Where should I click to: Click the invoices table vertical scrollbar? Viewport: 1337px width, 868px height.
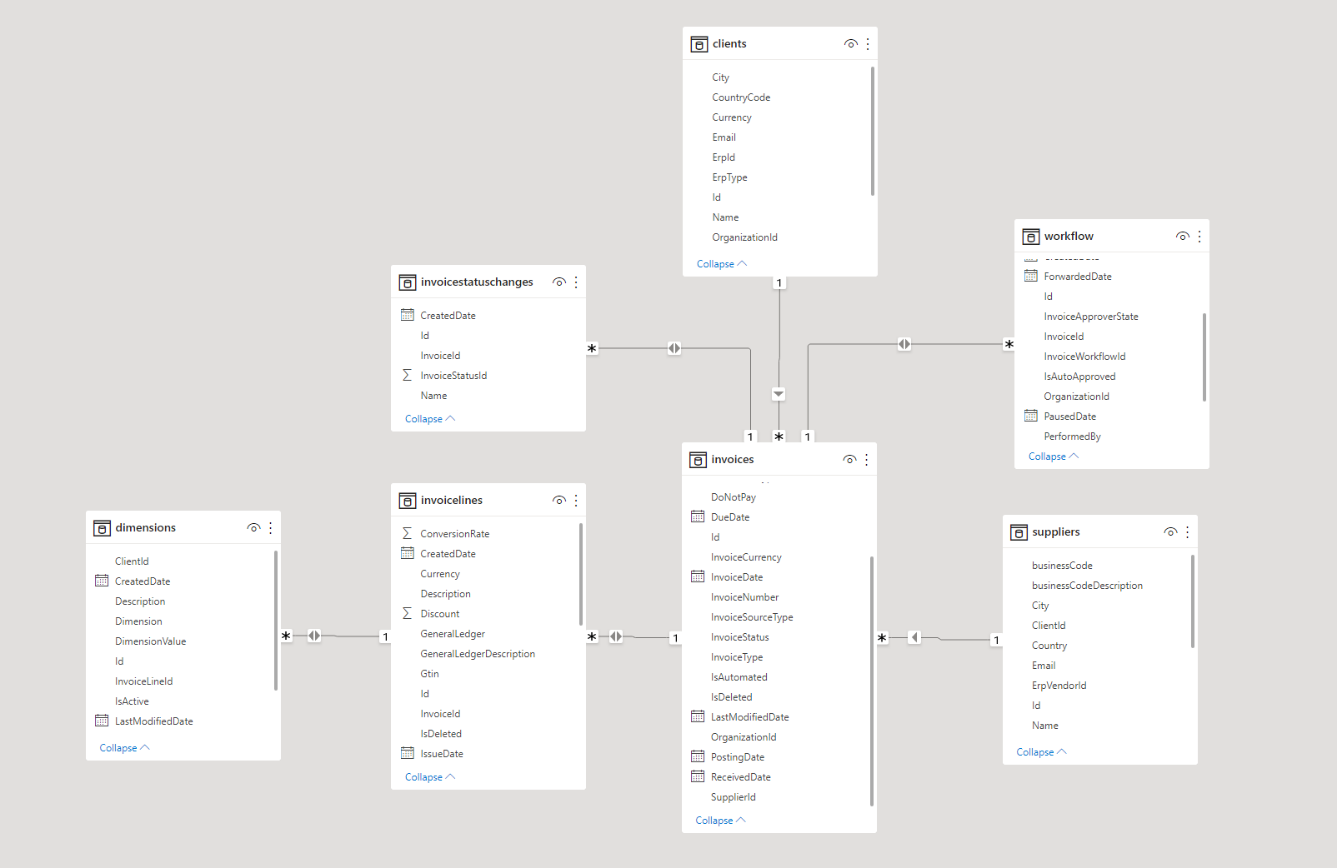click(871, 680)
